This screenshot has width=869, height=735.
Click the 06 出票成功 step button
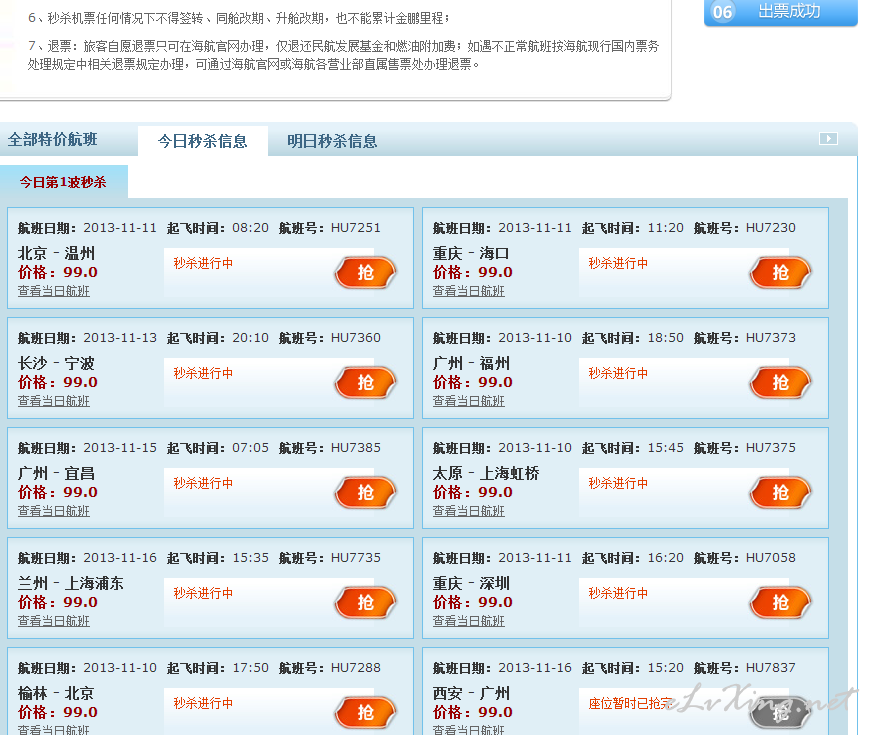(780, 12)
